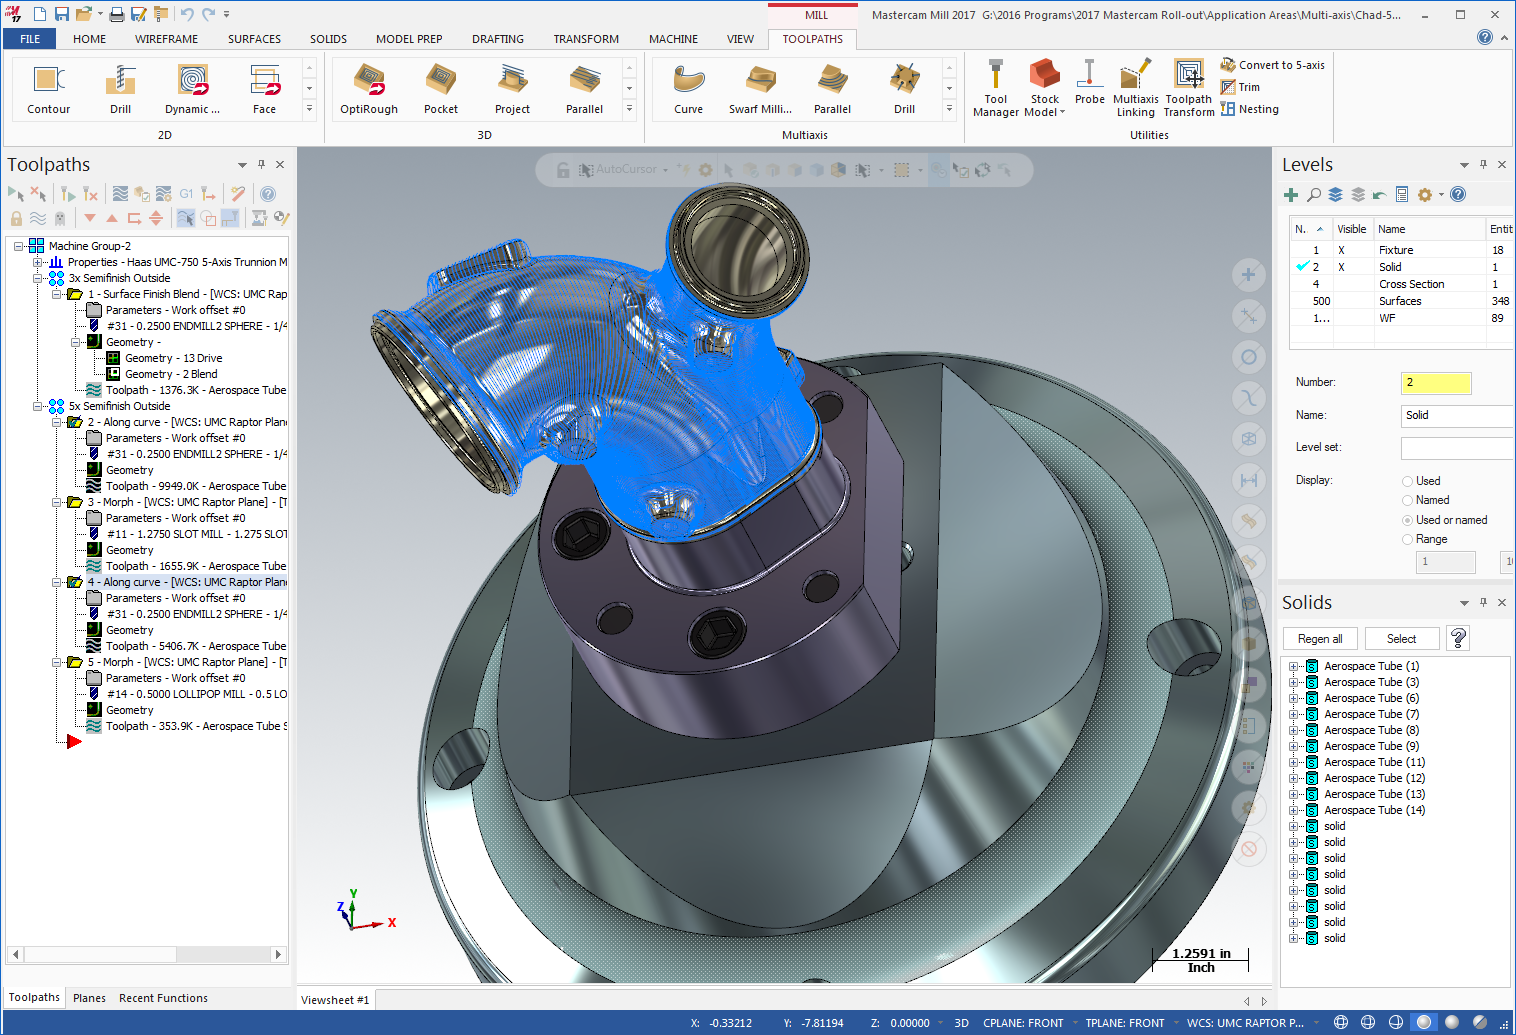Regenerate all selected operations
This screenshot has height=1035, width=1516.
tap(67, 194)
